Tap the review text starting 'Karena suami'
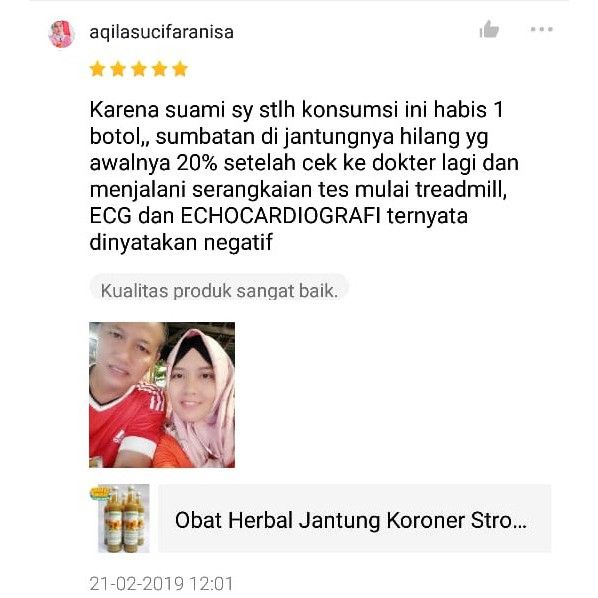Screen dimensions: 598x598 (x=304, y=176)
